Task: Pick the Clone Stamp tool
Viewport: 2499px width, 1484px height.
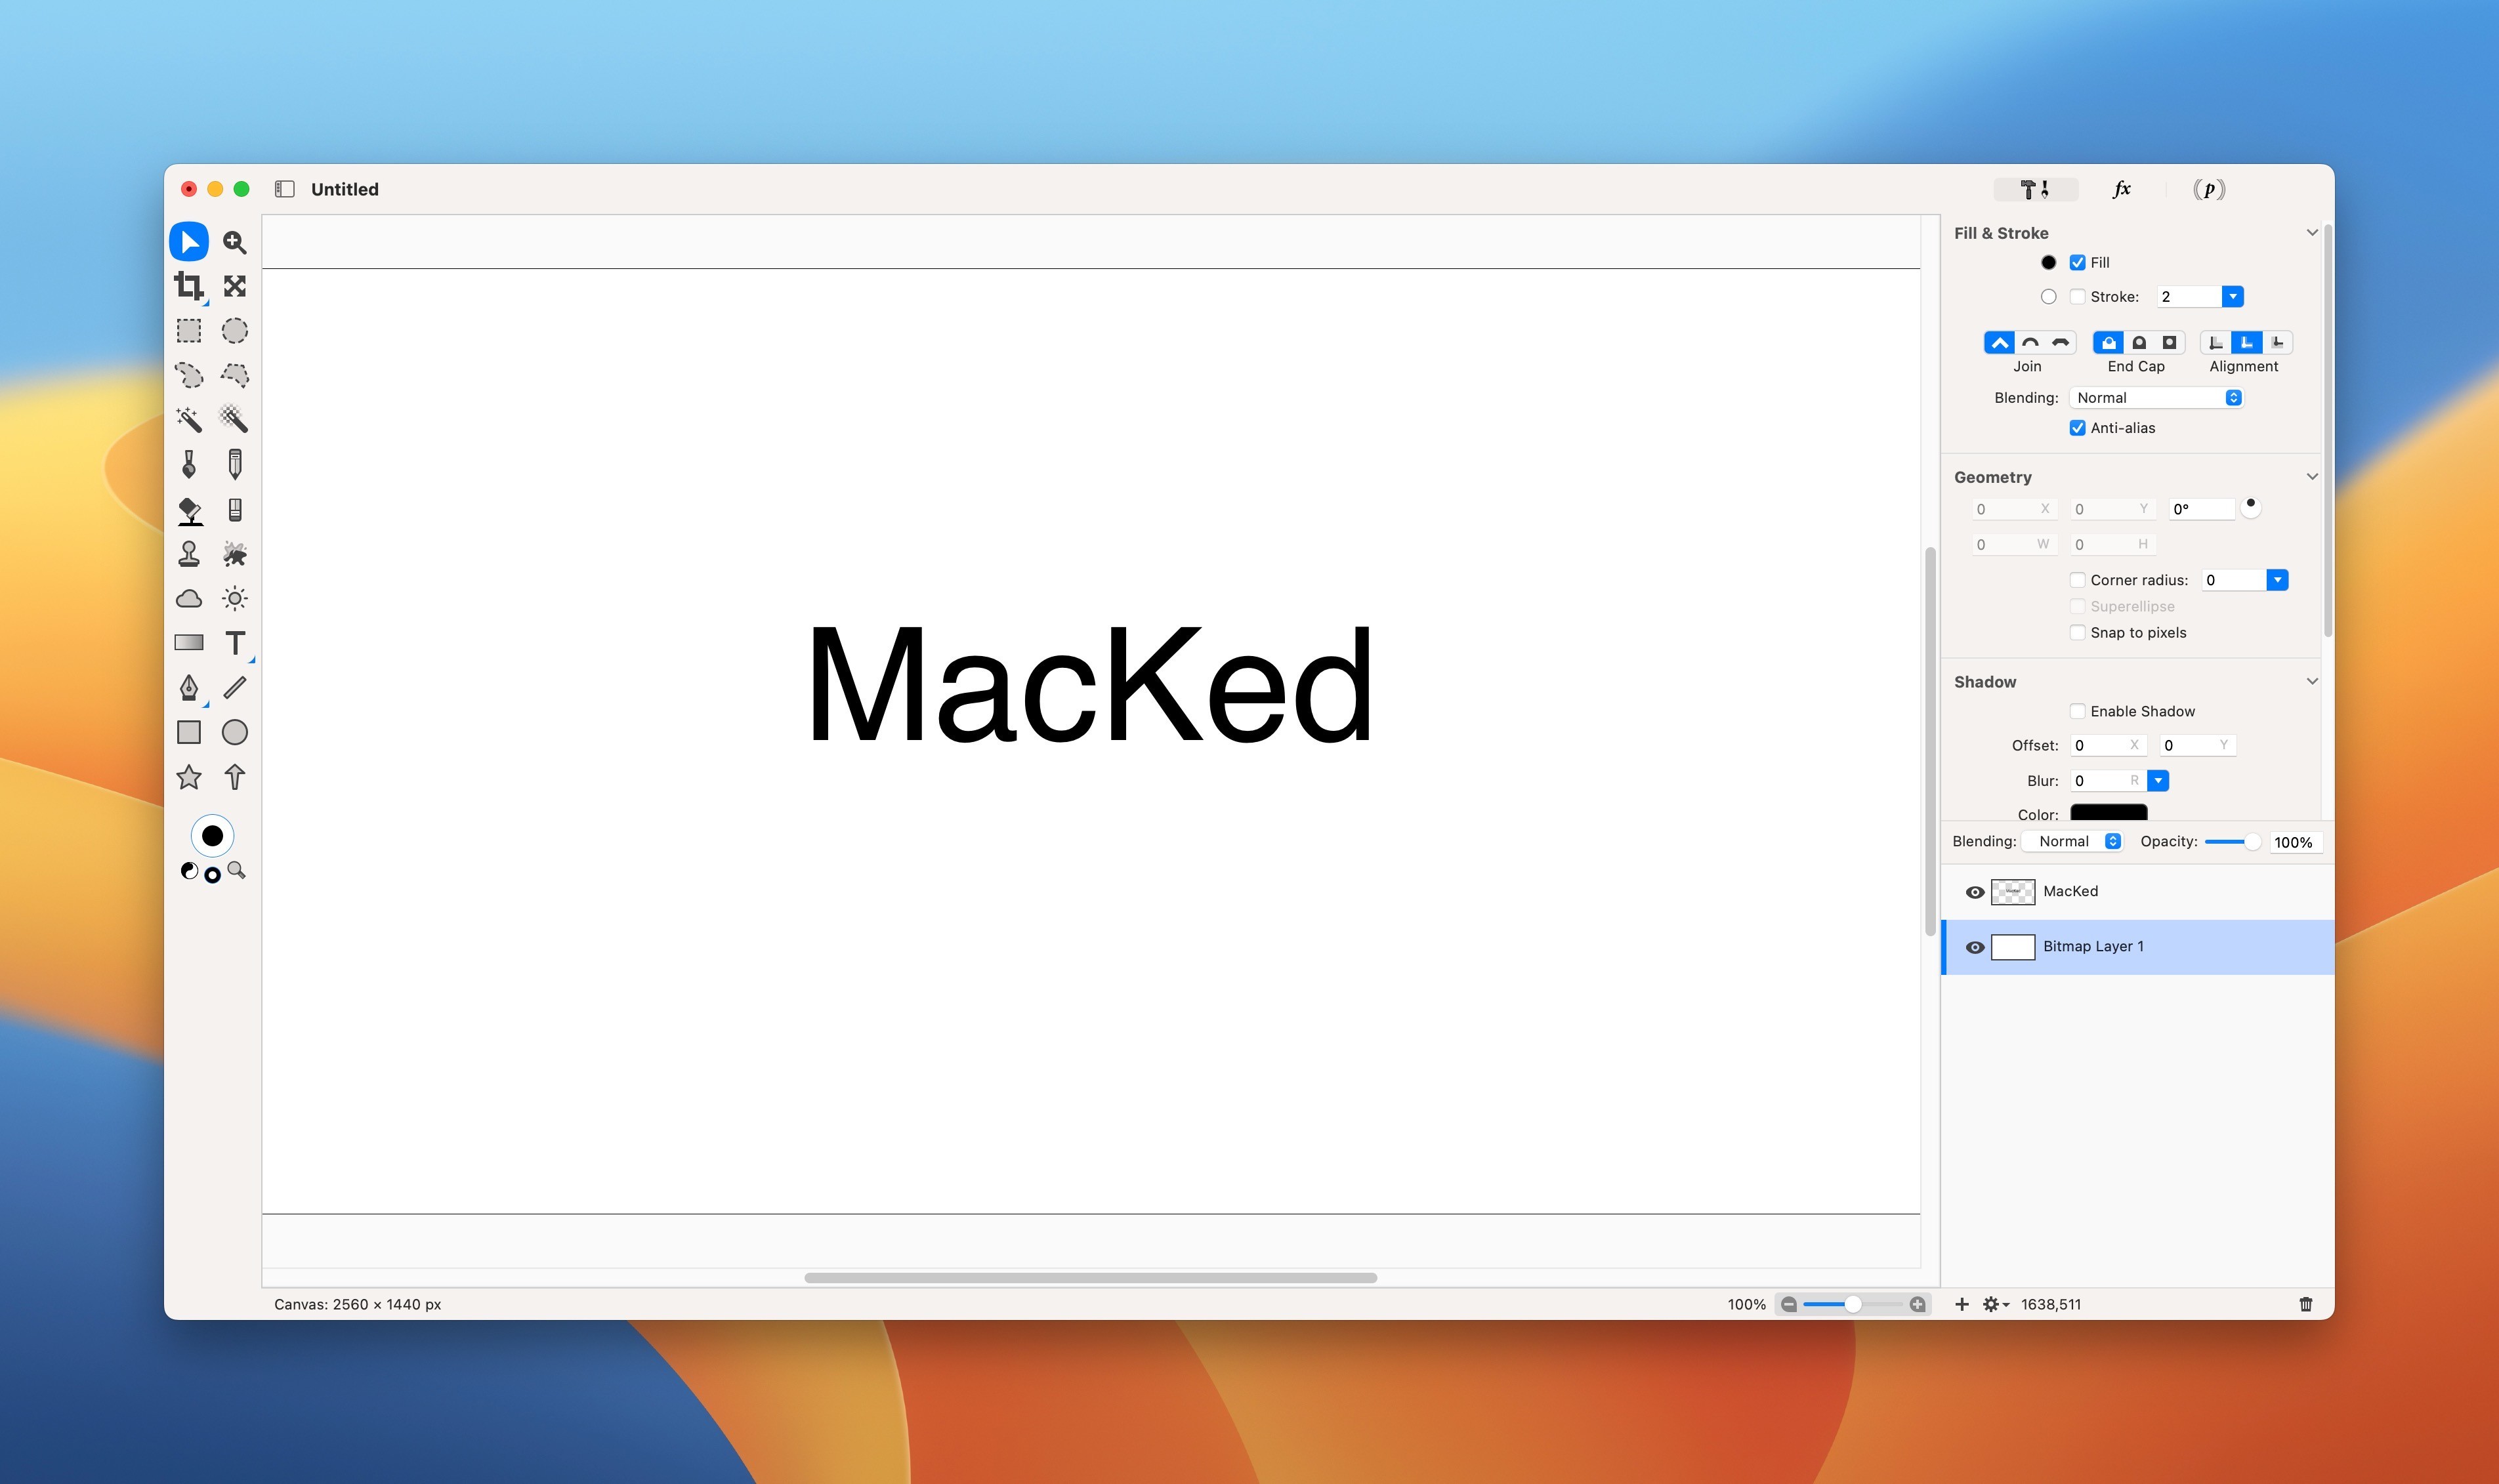Action: click(x=188, y=554)
